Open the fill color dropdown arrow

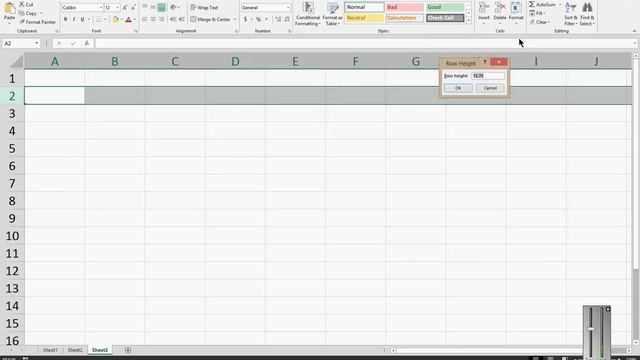click(x=122, y=19)
